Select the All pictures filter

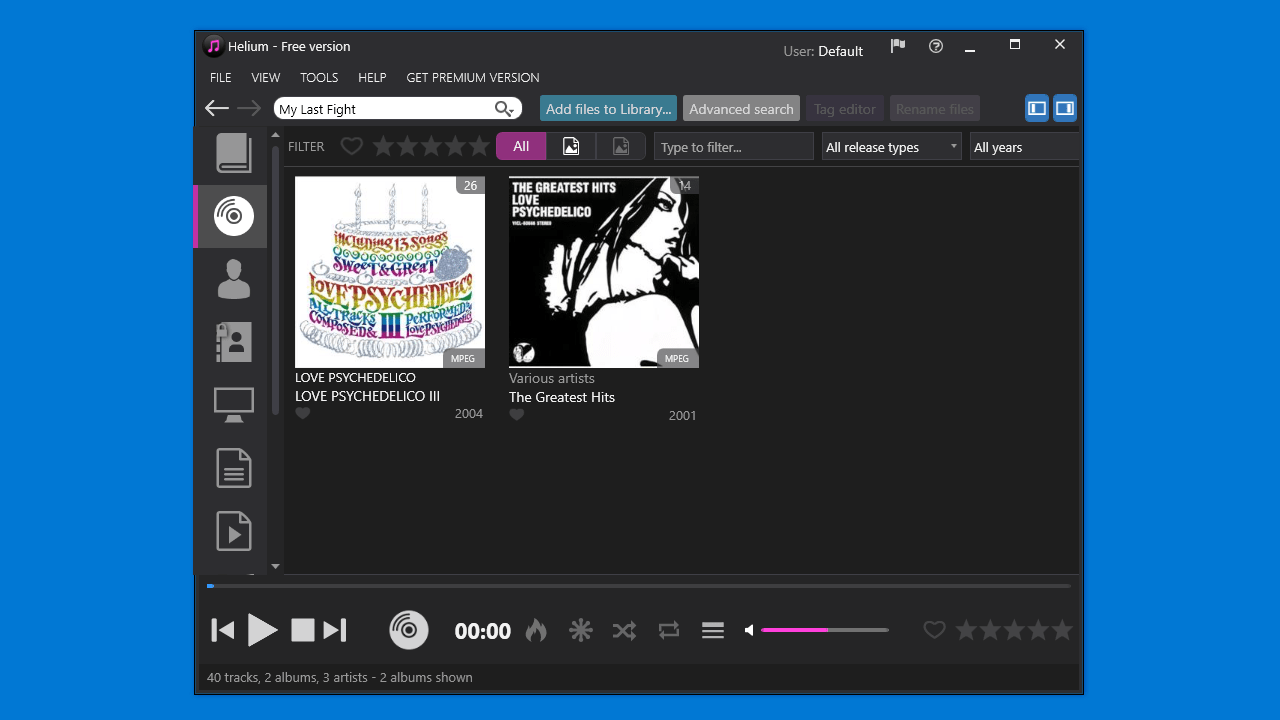tap(521, 146)
